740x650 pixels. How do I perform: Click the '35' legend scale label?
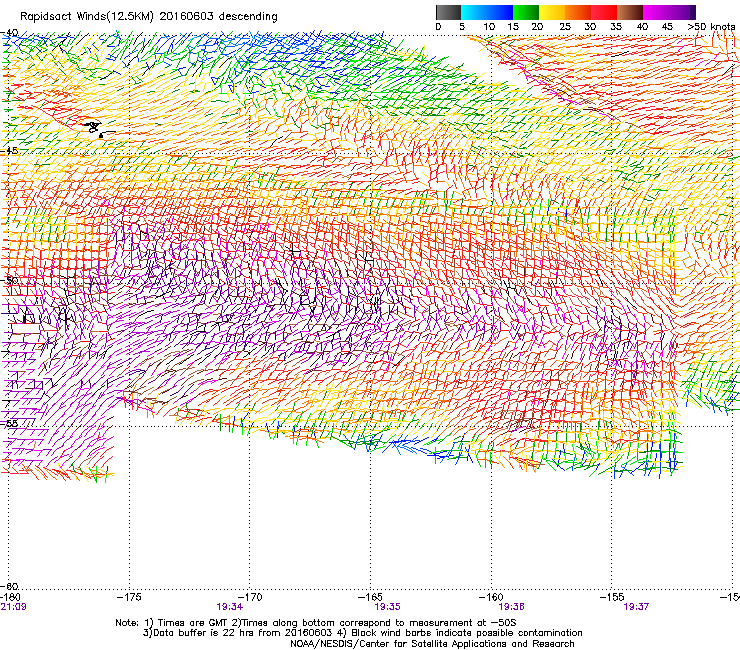tap(616, 27)
